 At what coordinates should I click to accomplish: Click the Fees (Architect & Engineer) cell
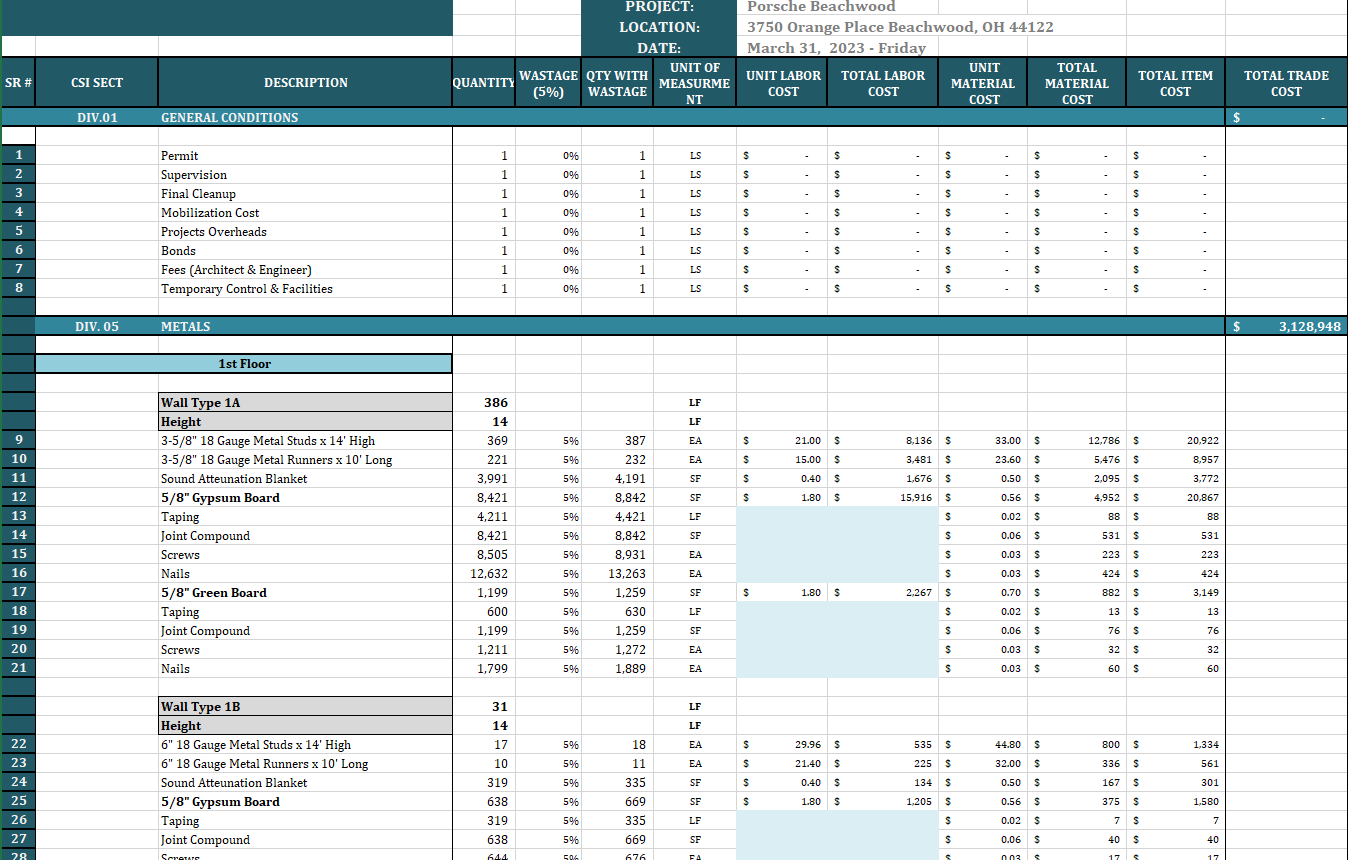[x=236, y=270]
